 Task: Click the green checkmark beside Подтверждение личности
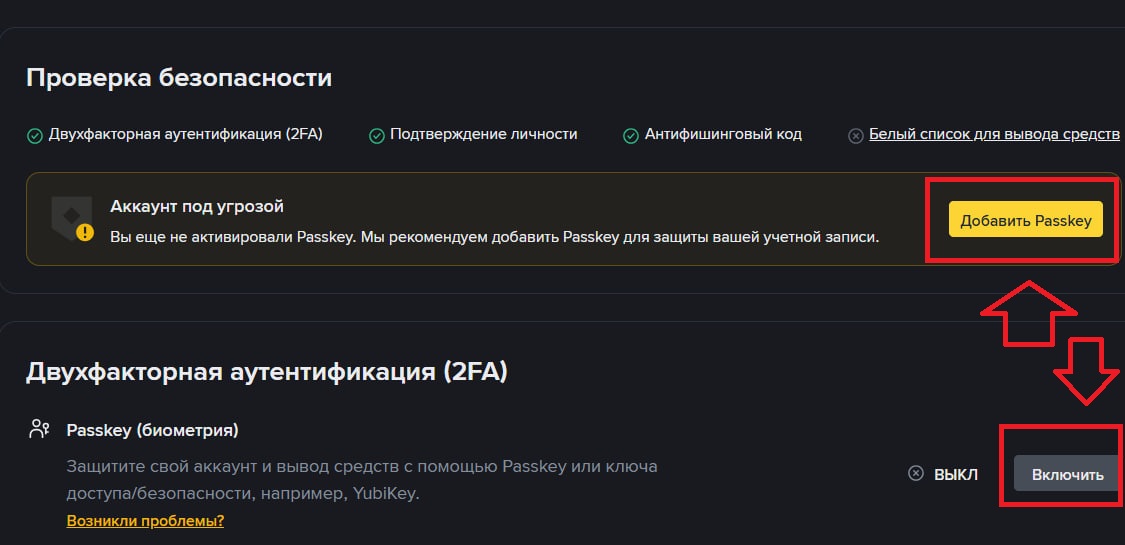[x=377, y=135]
